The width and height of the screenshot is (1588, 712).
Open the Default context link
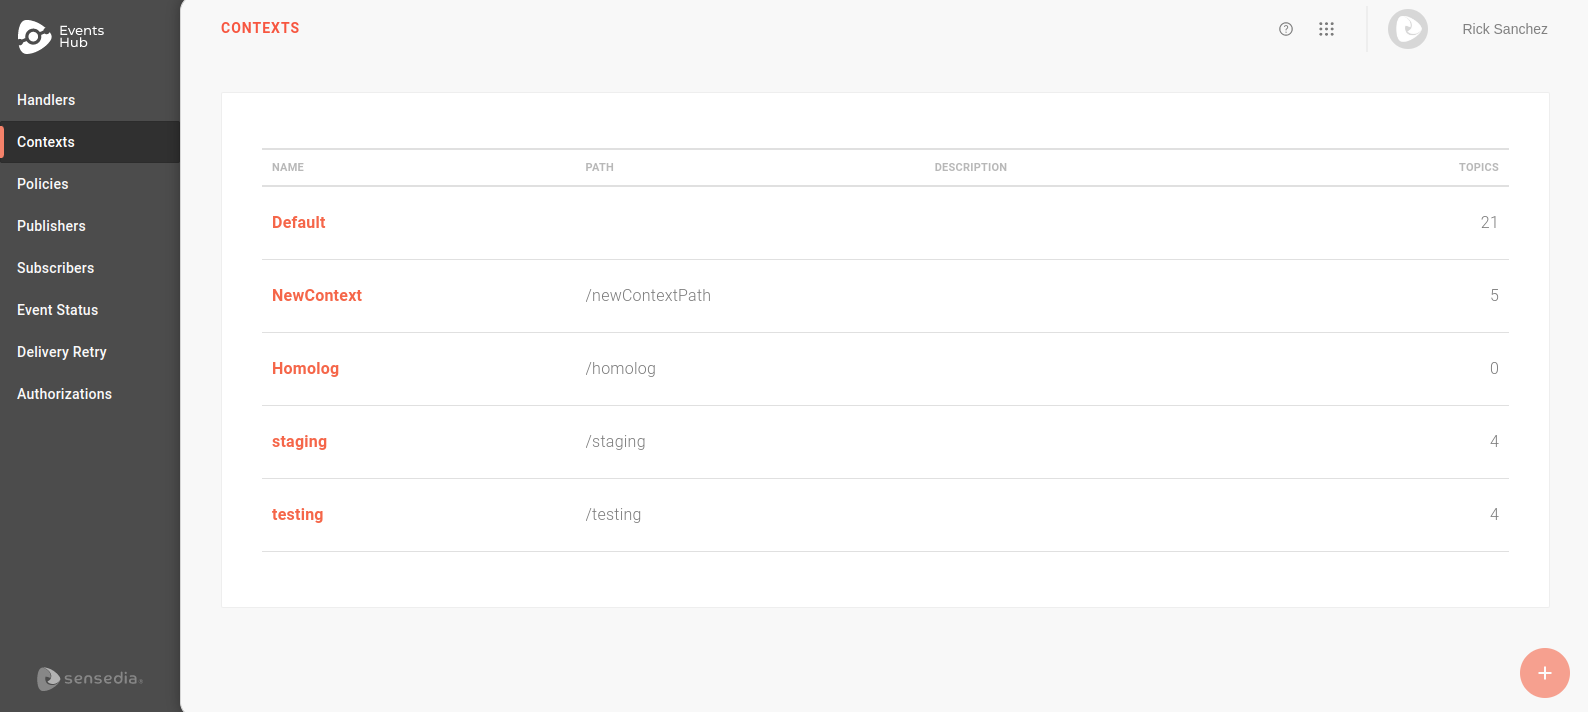click(298, 222)
